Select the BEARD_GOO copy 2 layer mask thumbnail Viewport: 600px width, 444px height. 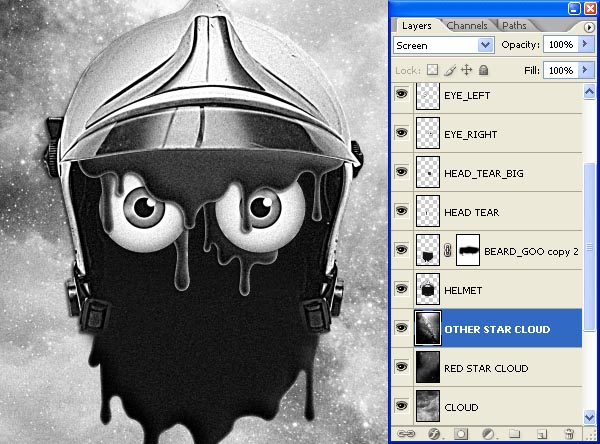coord(468,250)
